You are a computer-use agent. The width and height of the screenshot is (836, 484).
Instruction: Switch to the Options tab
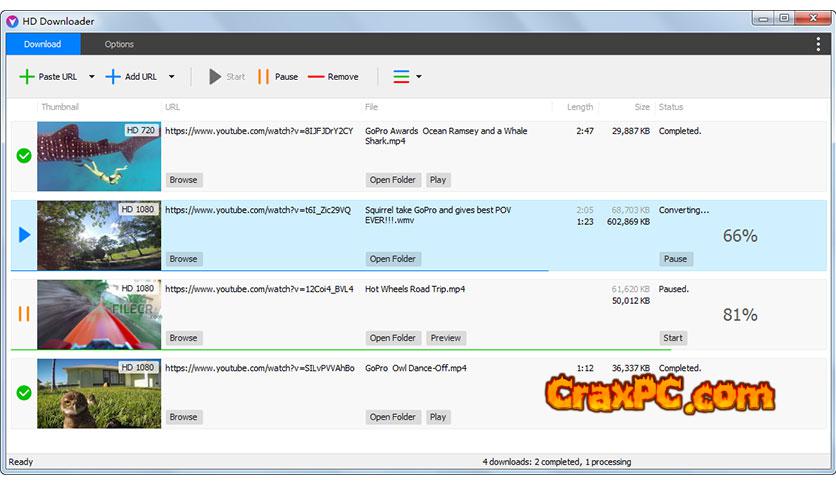click(x=119, y=44)
